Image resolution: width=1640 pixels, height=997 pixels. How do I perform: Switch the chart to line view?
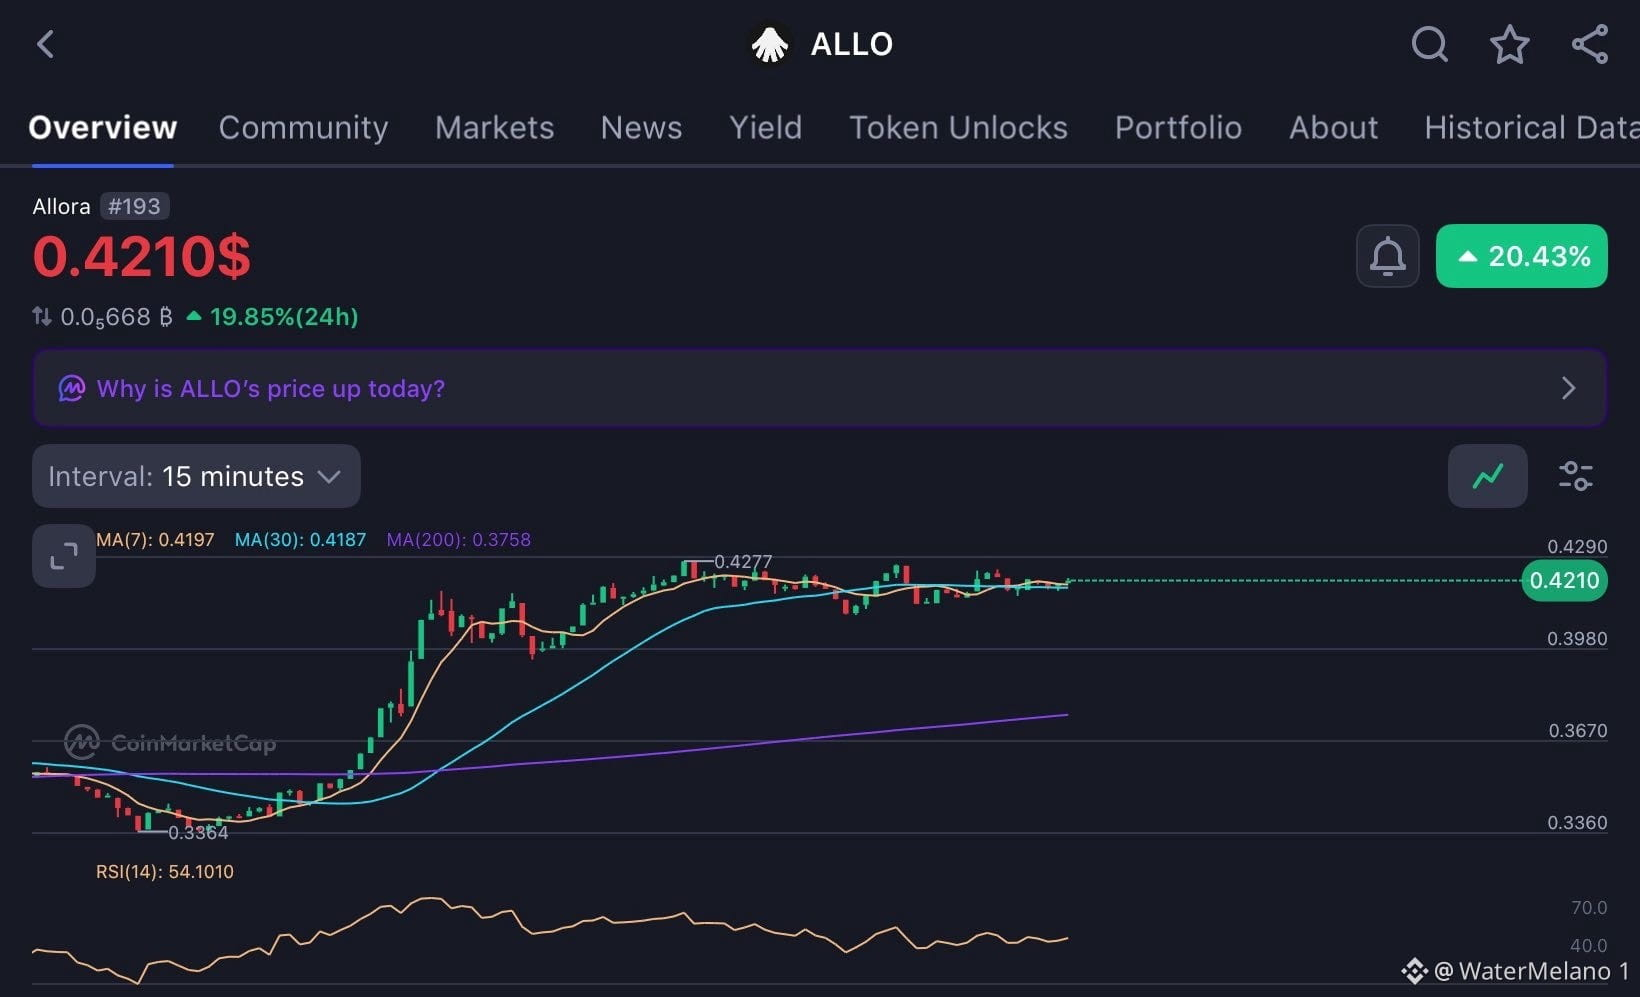pyautogui.click(x=1487, y=476)
